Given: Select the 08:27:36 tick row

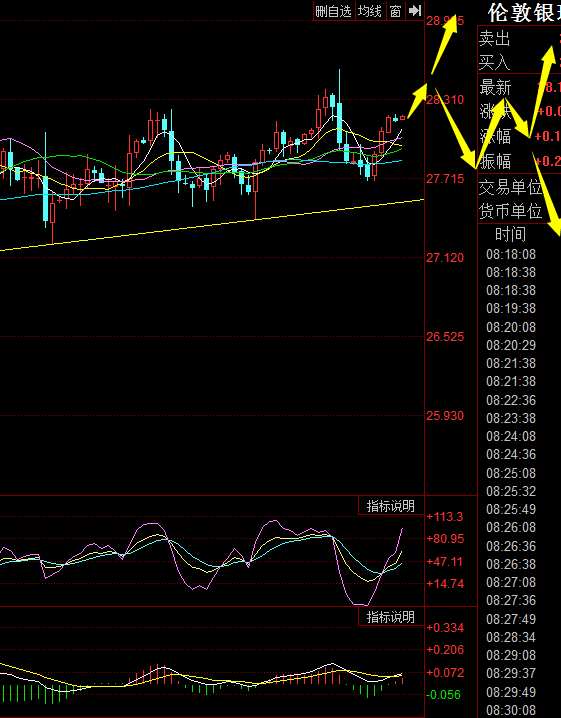Looking at the screenshot, I should [x=511, y=600].
